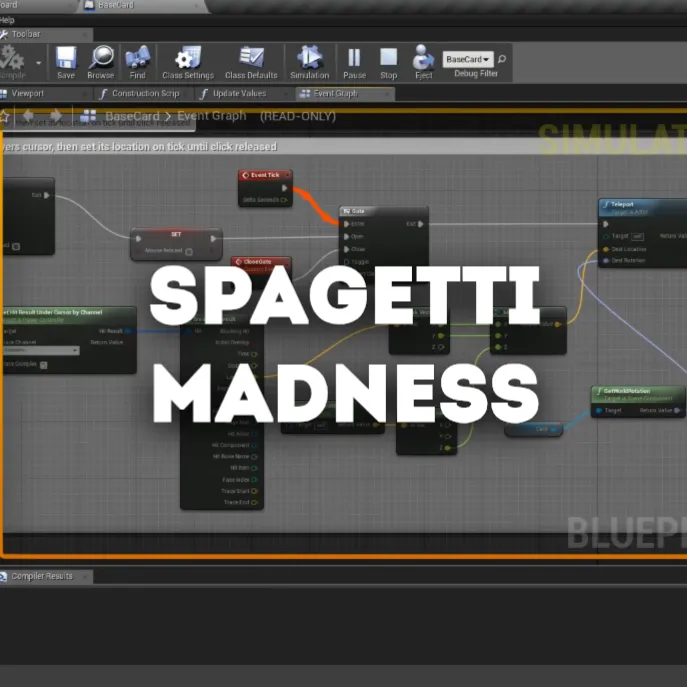Pause the simulation
This screenshot has width=687, height=687.
354,62
